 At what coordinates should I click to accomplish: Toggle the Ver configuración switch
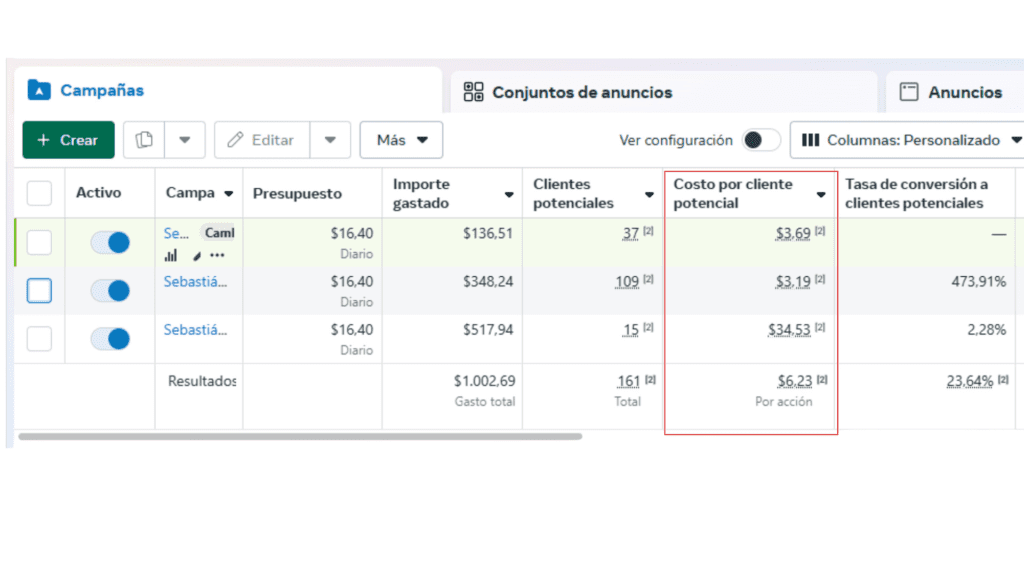tap(761, 140)
